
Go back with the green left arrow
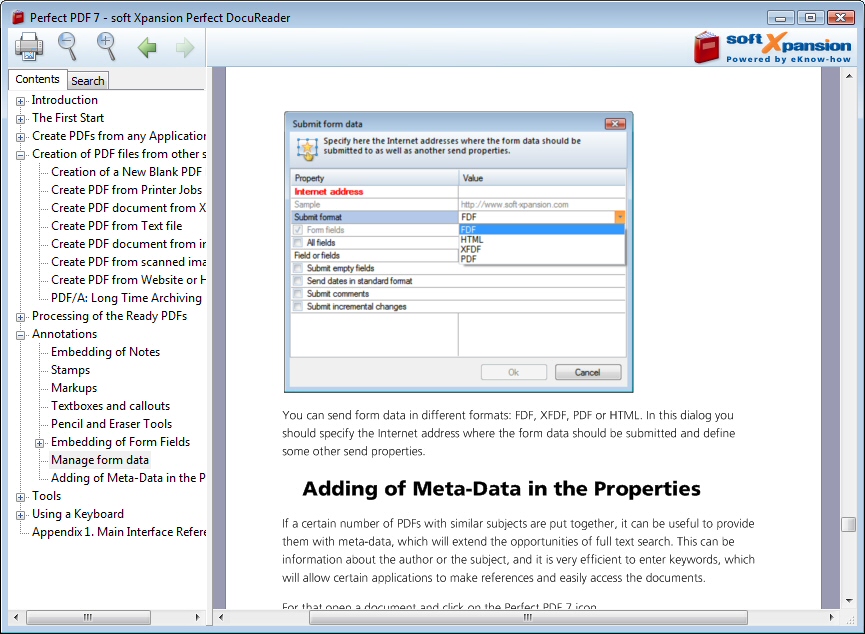click(147, 47)
